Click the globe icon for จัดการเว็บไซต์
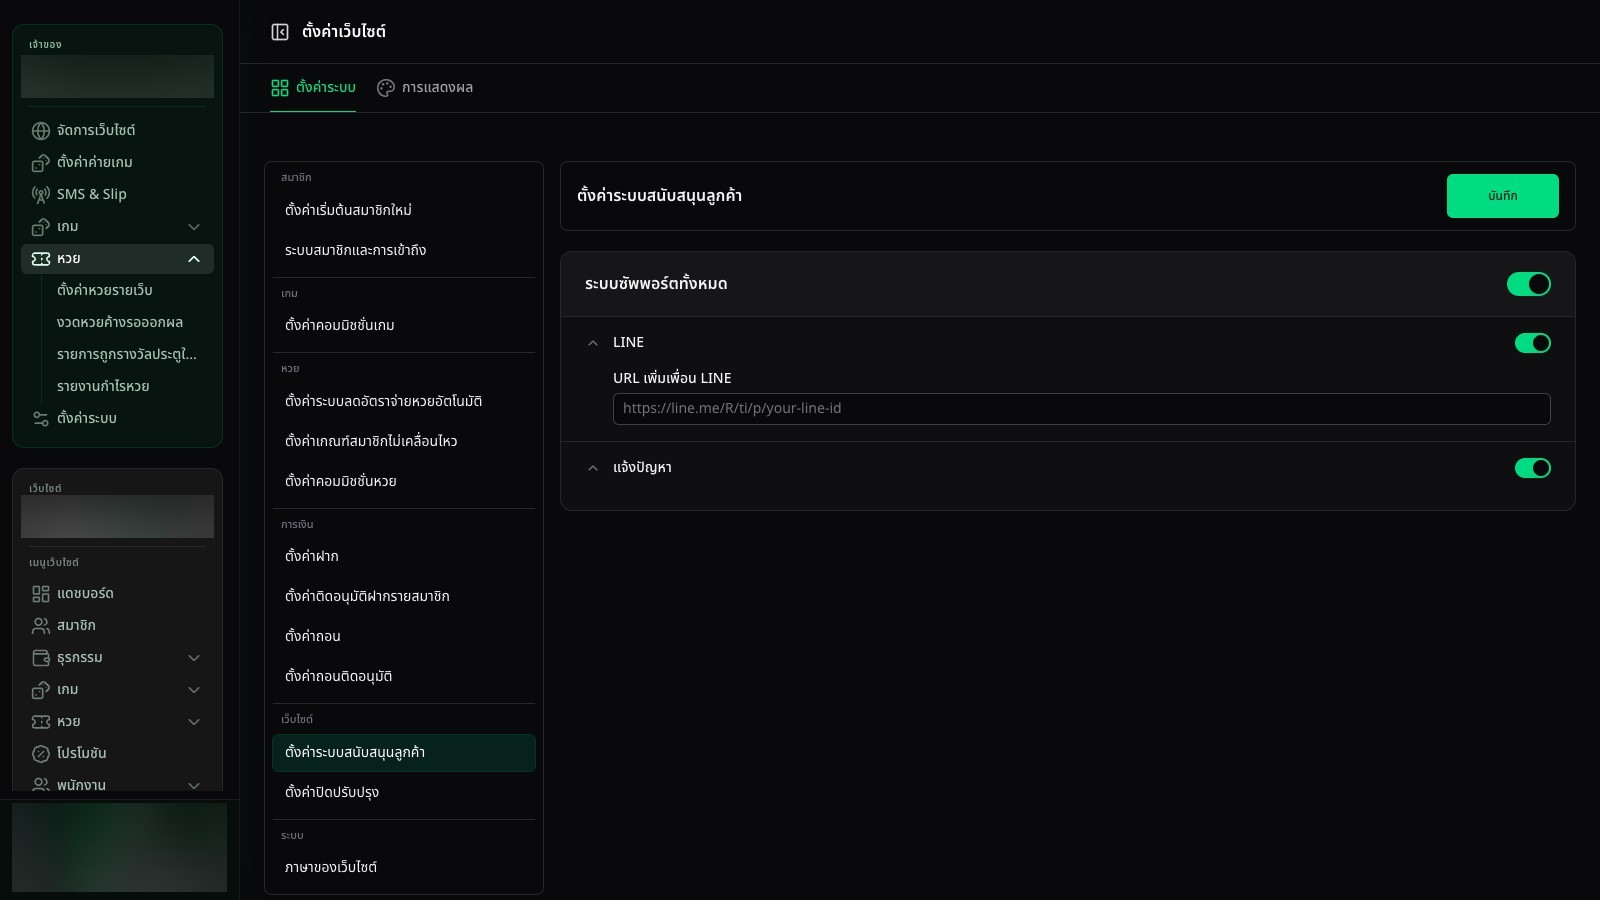 (x=41, y=131)
